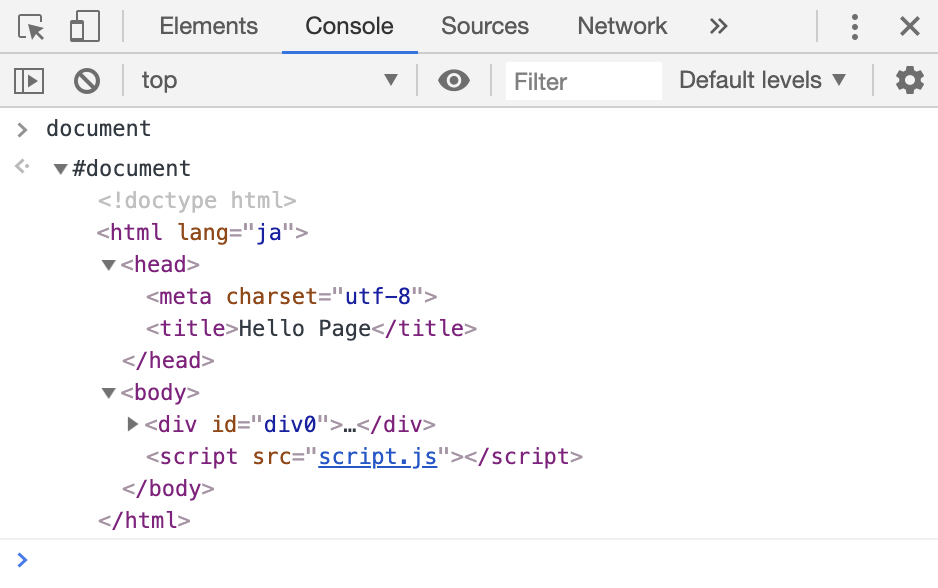The width and height of the screenshot is (938, 588).
Task: Open DevTools three-dot customize menu
Action: coord(854,27)
